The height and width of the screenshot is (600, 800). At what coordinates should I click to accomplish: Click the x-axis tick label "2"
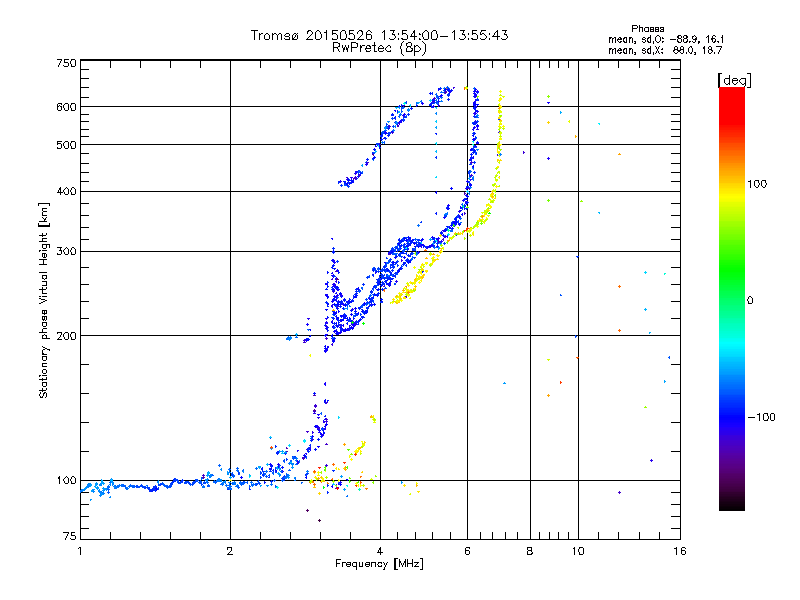[x=230, y=551]
